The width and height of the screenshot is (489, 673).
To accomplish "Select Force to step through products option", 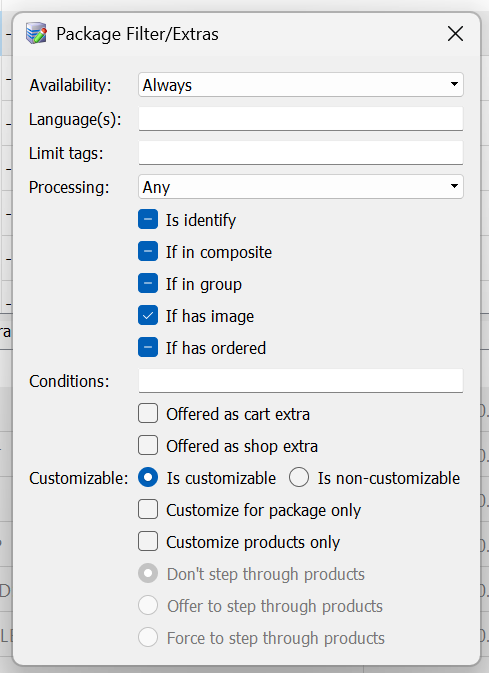I will click(x=148, y=638).
